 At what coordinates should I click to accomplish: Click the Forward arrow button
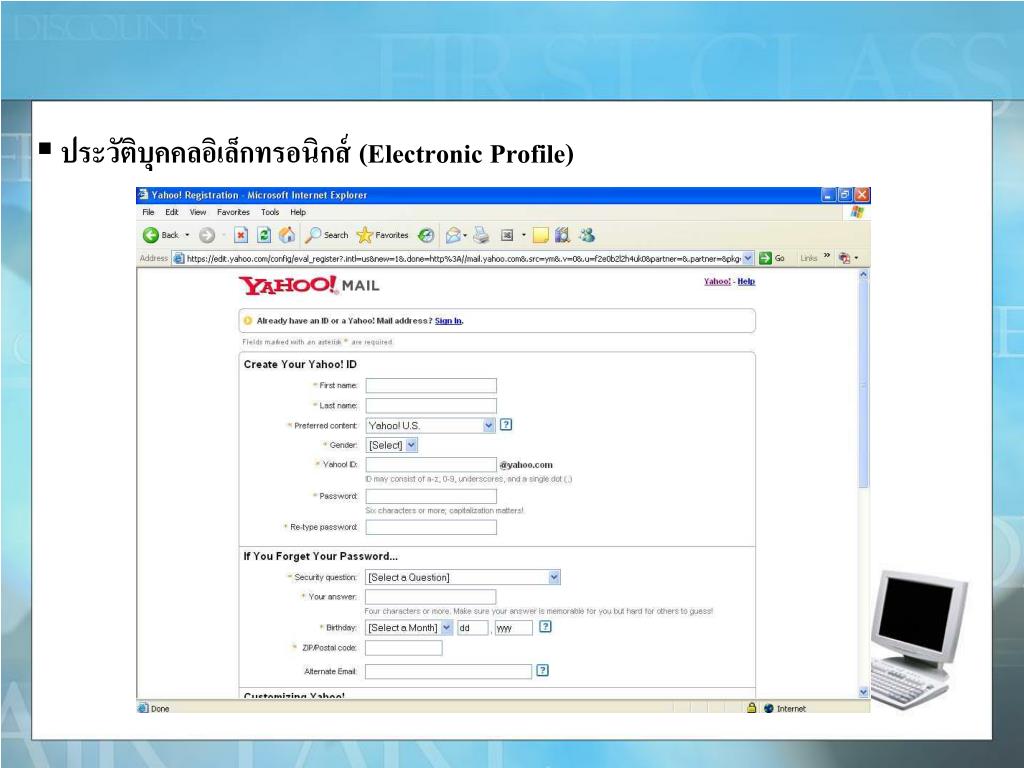207,235
